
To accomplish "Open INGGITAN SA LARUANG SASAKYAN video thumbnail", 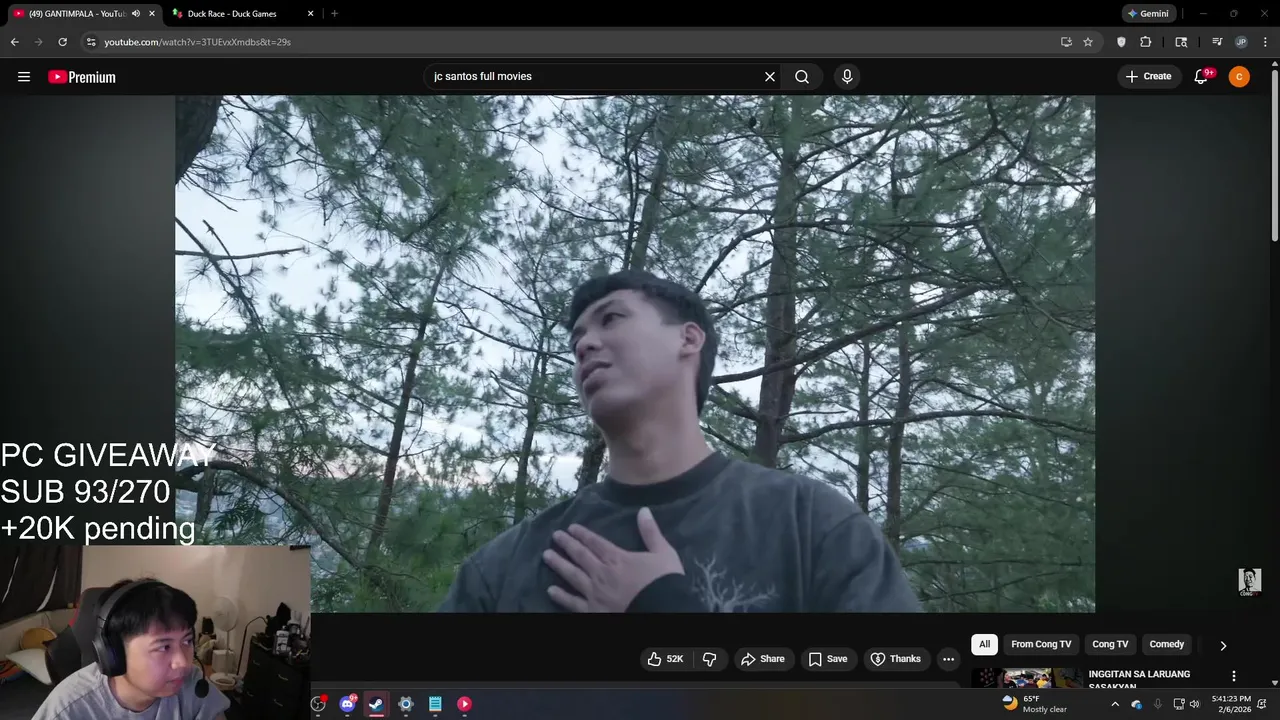I will point(1027,678).
